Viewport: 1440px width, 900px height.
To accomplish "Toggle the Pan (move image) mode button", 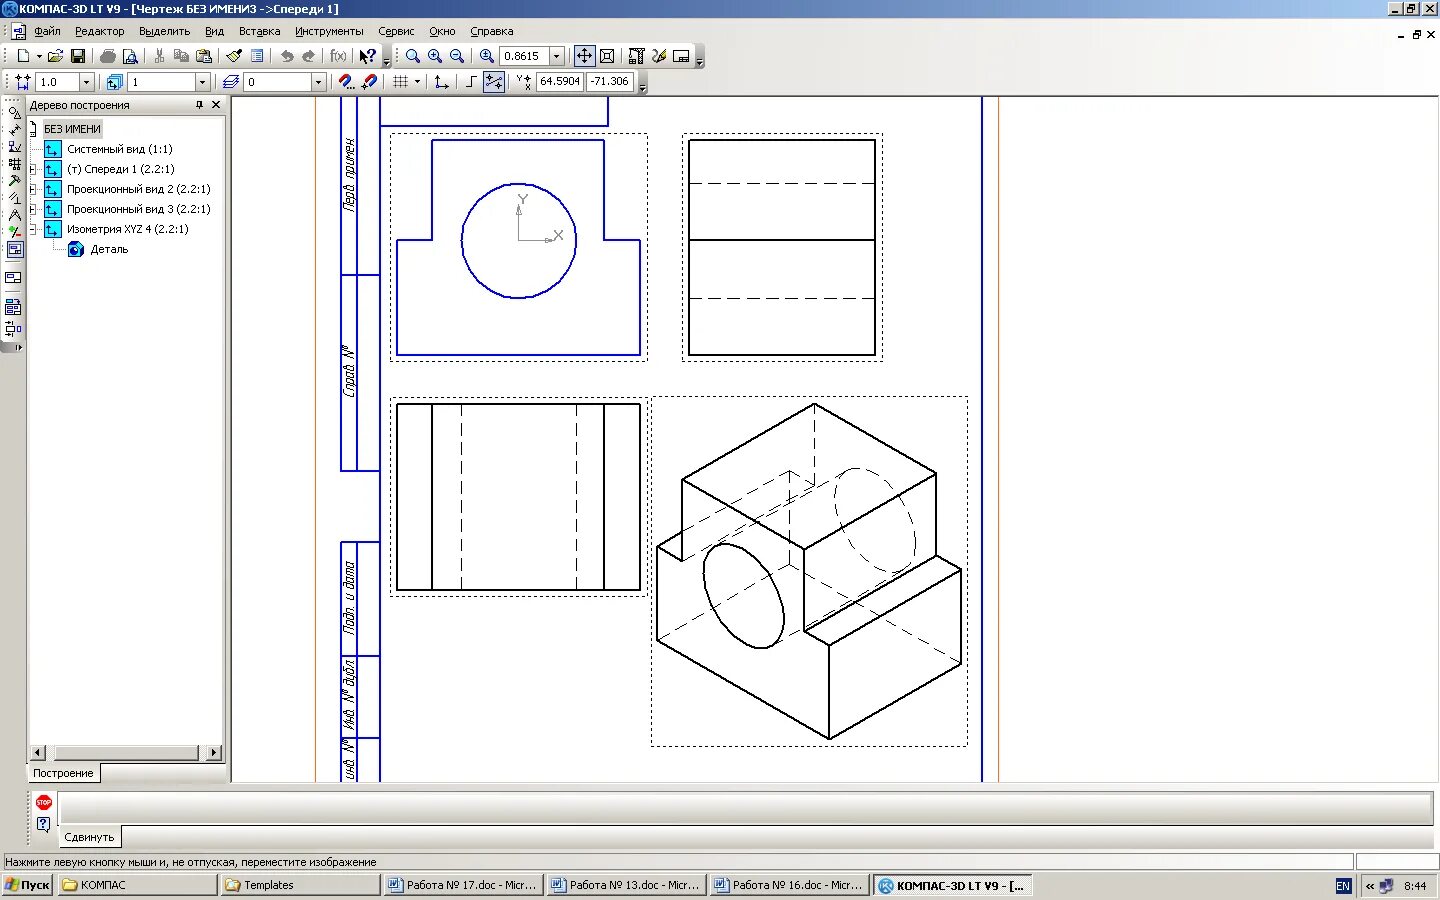I will 584,56.
